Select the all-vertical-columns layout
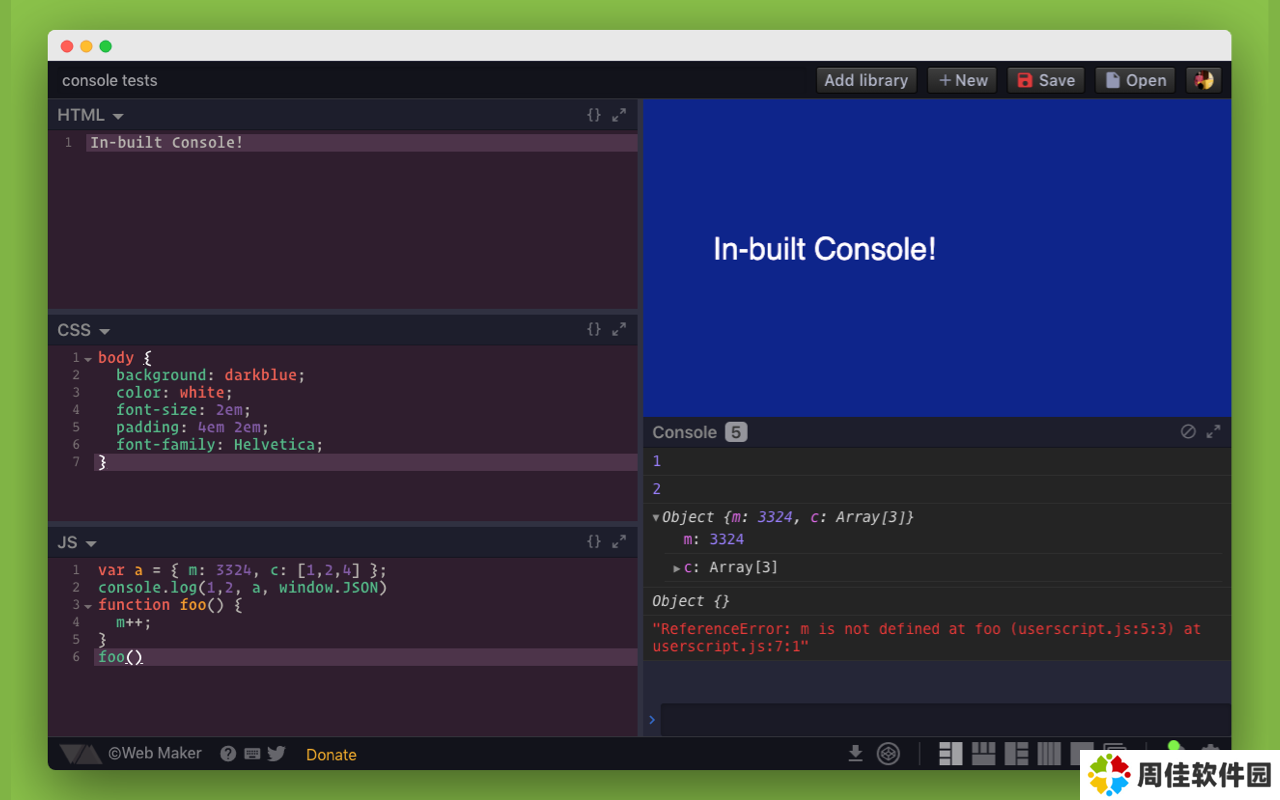 click(1049, 753)
